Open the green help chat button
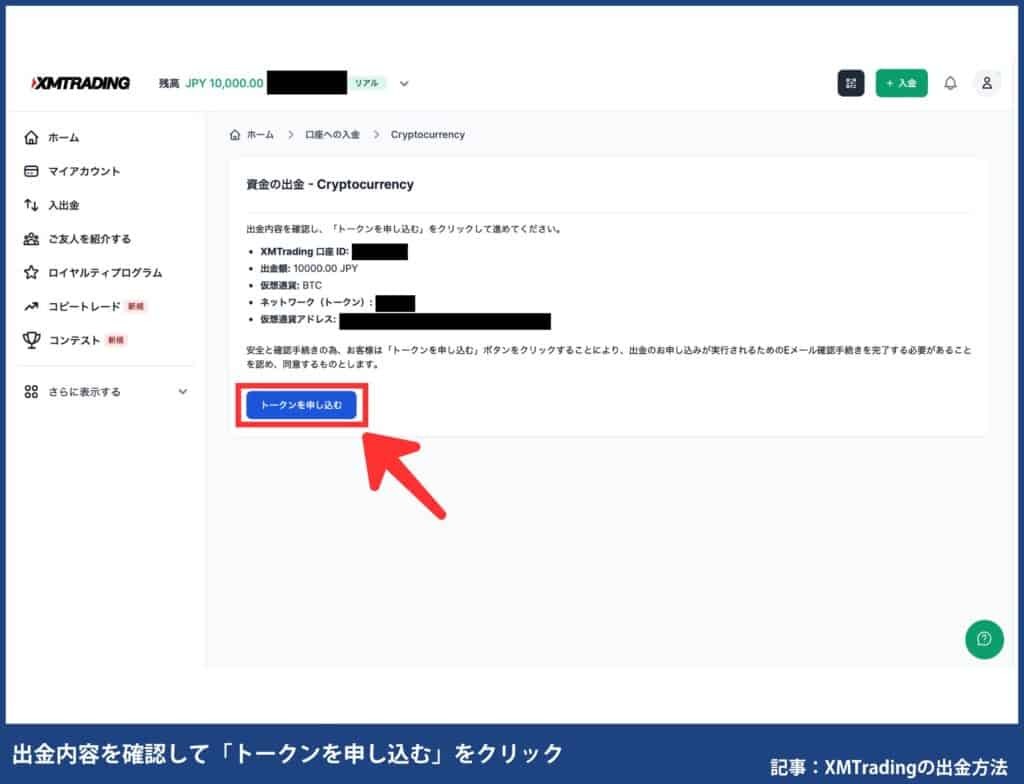Viewport: 1024px width, 784px height. (984, 639)
